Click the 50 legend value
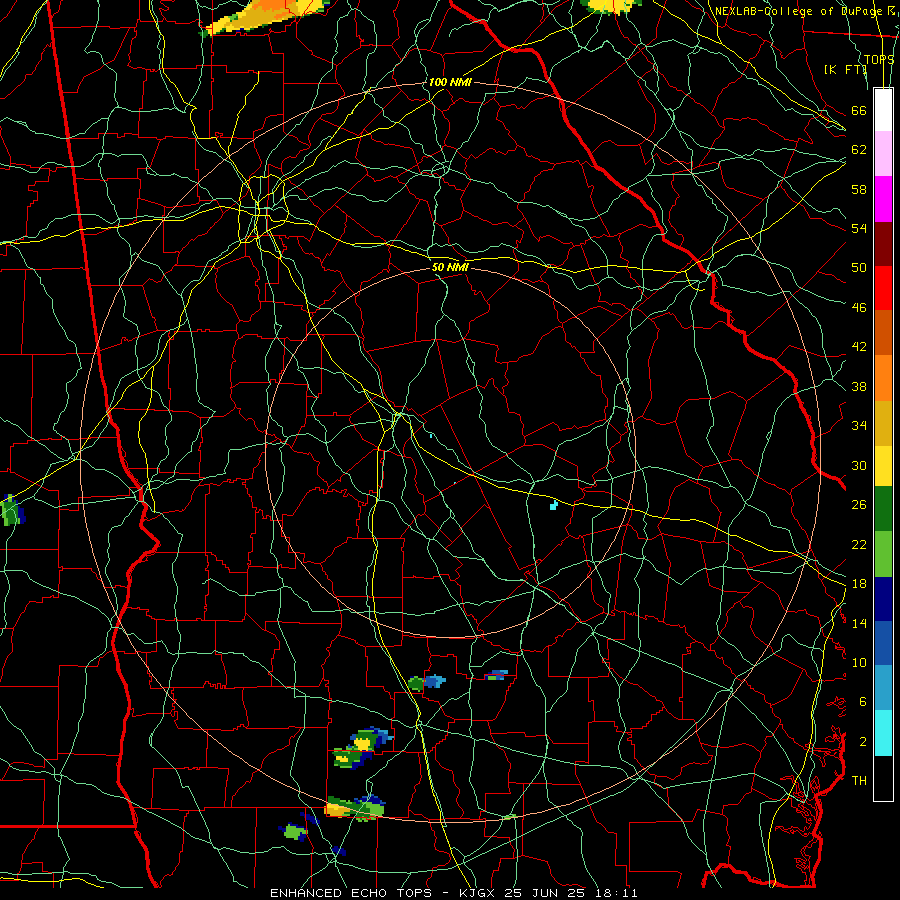The height and width of the screenshot is (900, 900). [x=859, y=267]
